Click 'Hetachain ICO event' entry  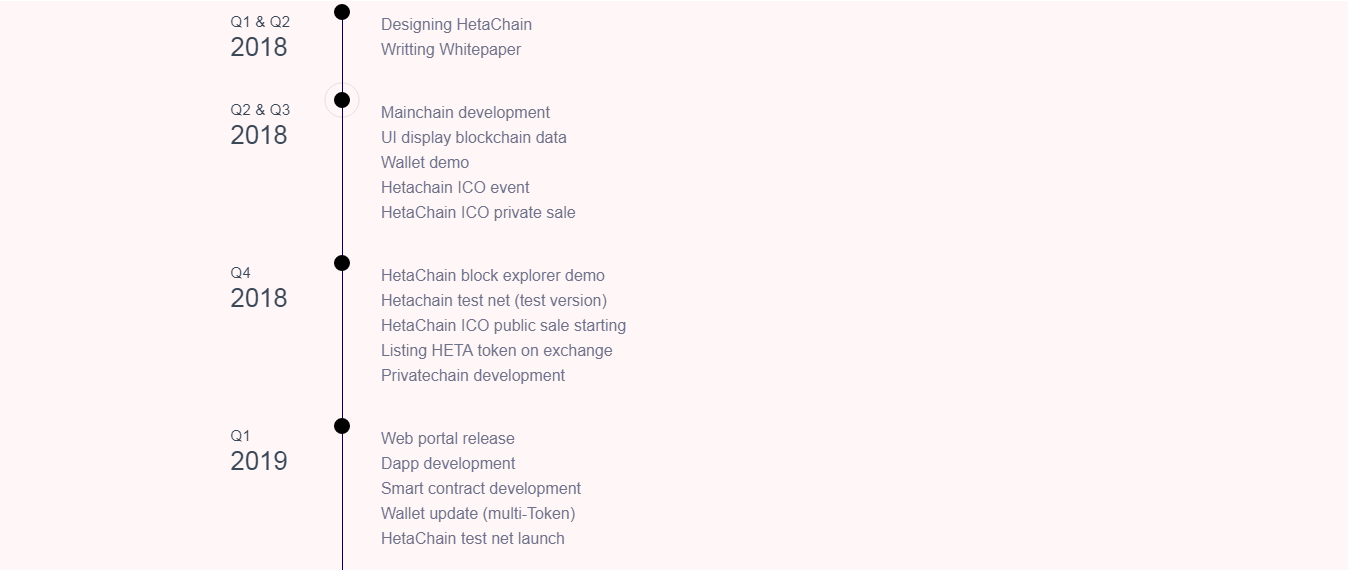point(455,187)
